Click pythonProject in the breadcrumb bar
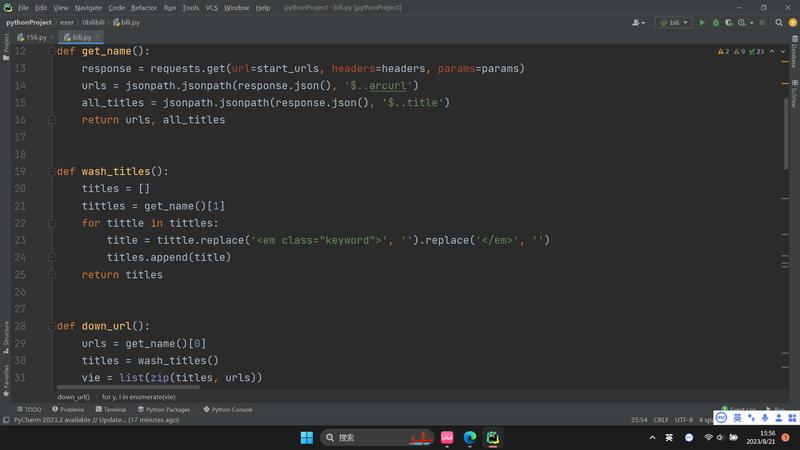Image resolution: width=800 pixels, height=450 pixels. tap(29, 22)
